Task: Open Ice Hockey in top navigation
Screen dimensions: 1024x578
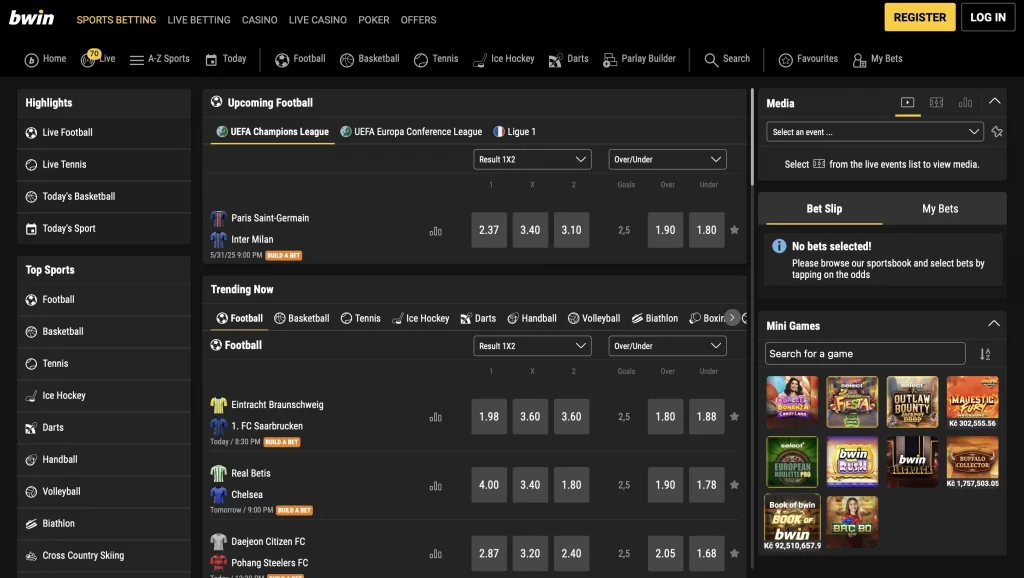Action: [x=504, y=59]
